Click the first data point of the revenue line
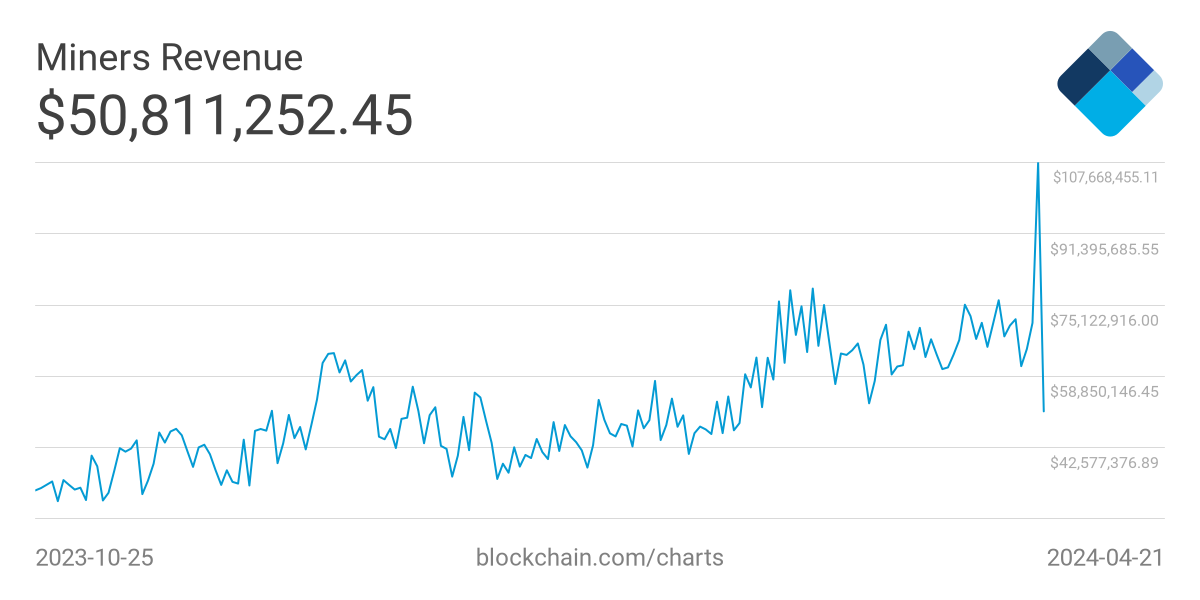The width and height of the screenshot is (1200, 600). click(36, 490)
